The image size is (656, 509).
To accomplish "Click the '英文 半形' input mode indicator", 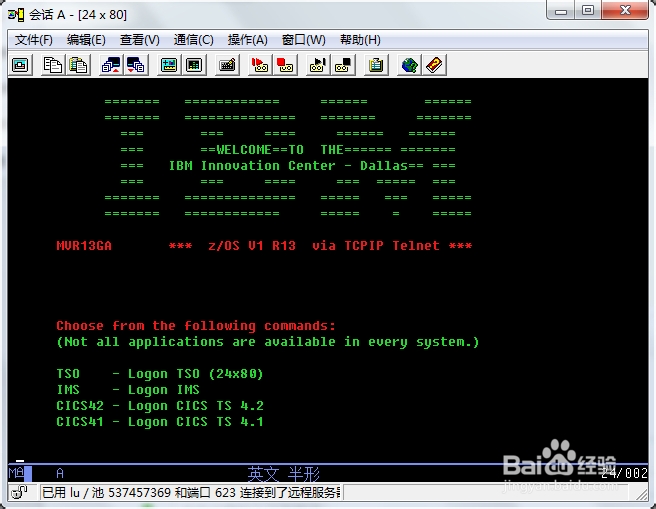I will [283, 474].
